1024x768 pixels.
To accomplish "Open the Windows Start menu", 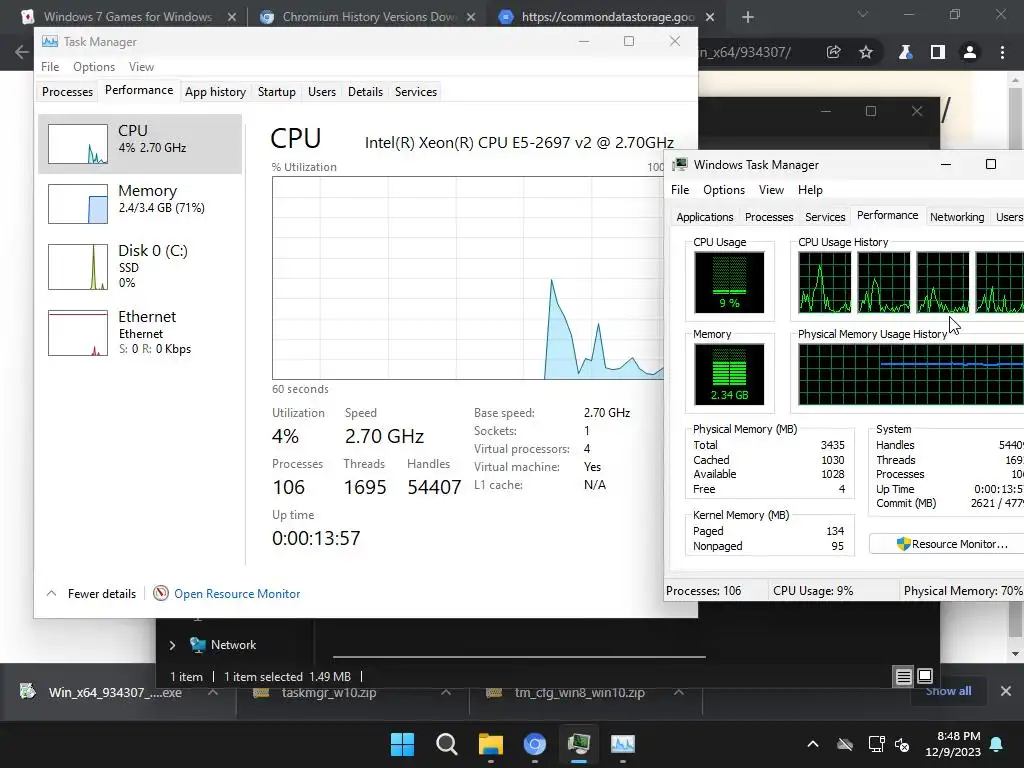I will [402, 744].
